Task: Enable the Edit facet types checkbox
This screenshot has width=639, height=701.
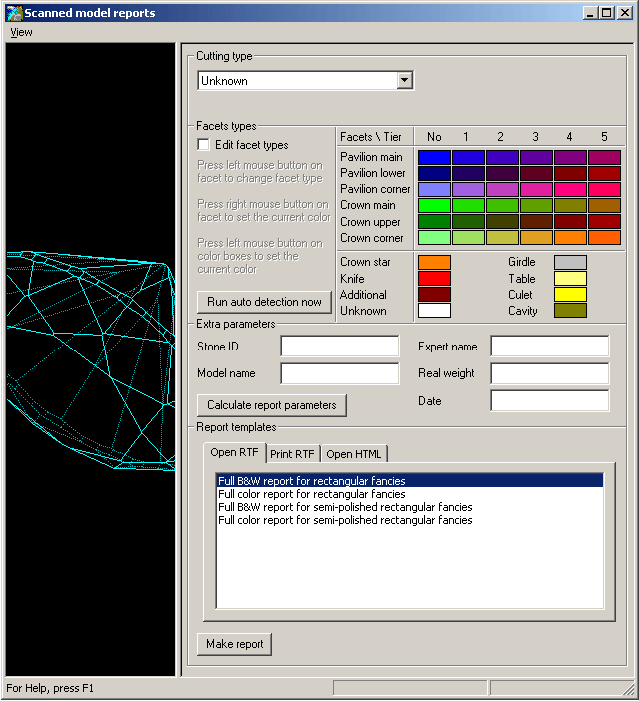Action: (x=204, y=145)
